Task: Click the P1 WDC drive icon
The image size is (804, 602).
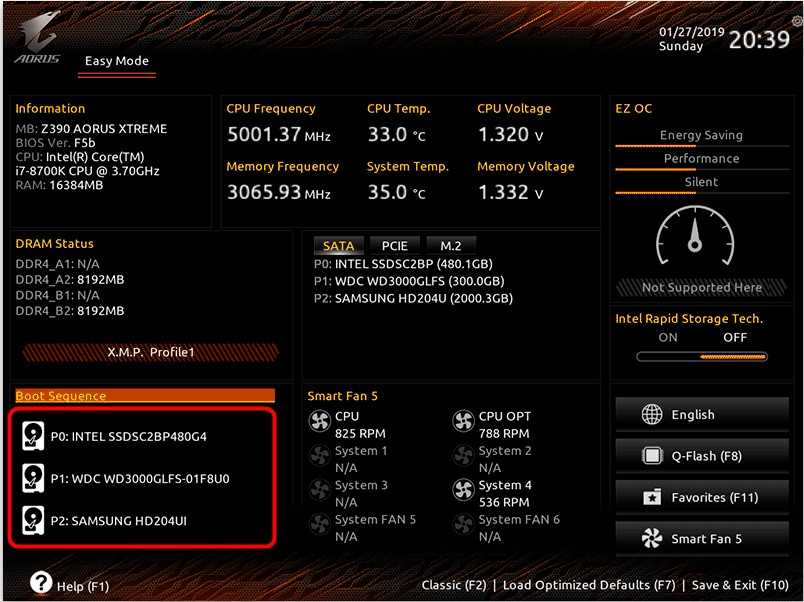Action: [x=33, y=478]
